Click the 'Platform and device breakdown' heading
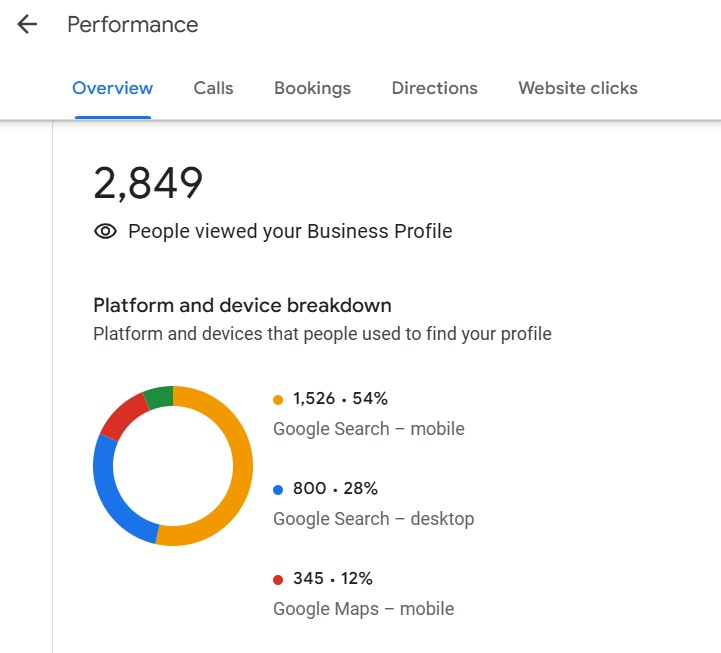Viewport: 721px width, 653px height. pyautogui.click(x=242, y=305)
